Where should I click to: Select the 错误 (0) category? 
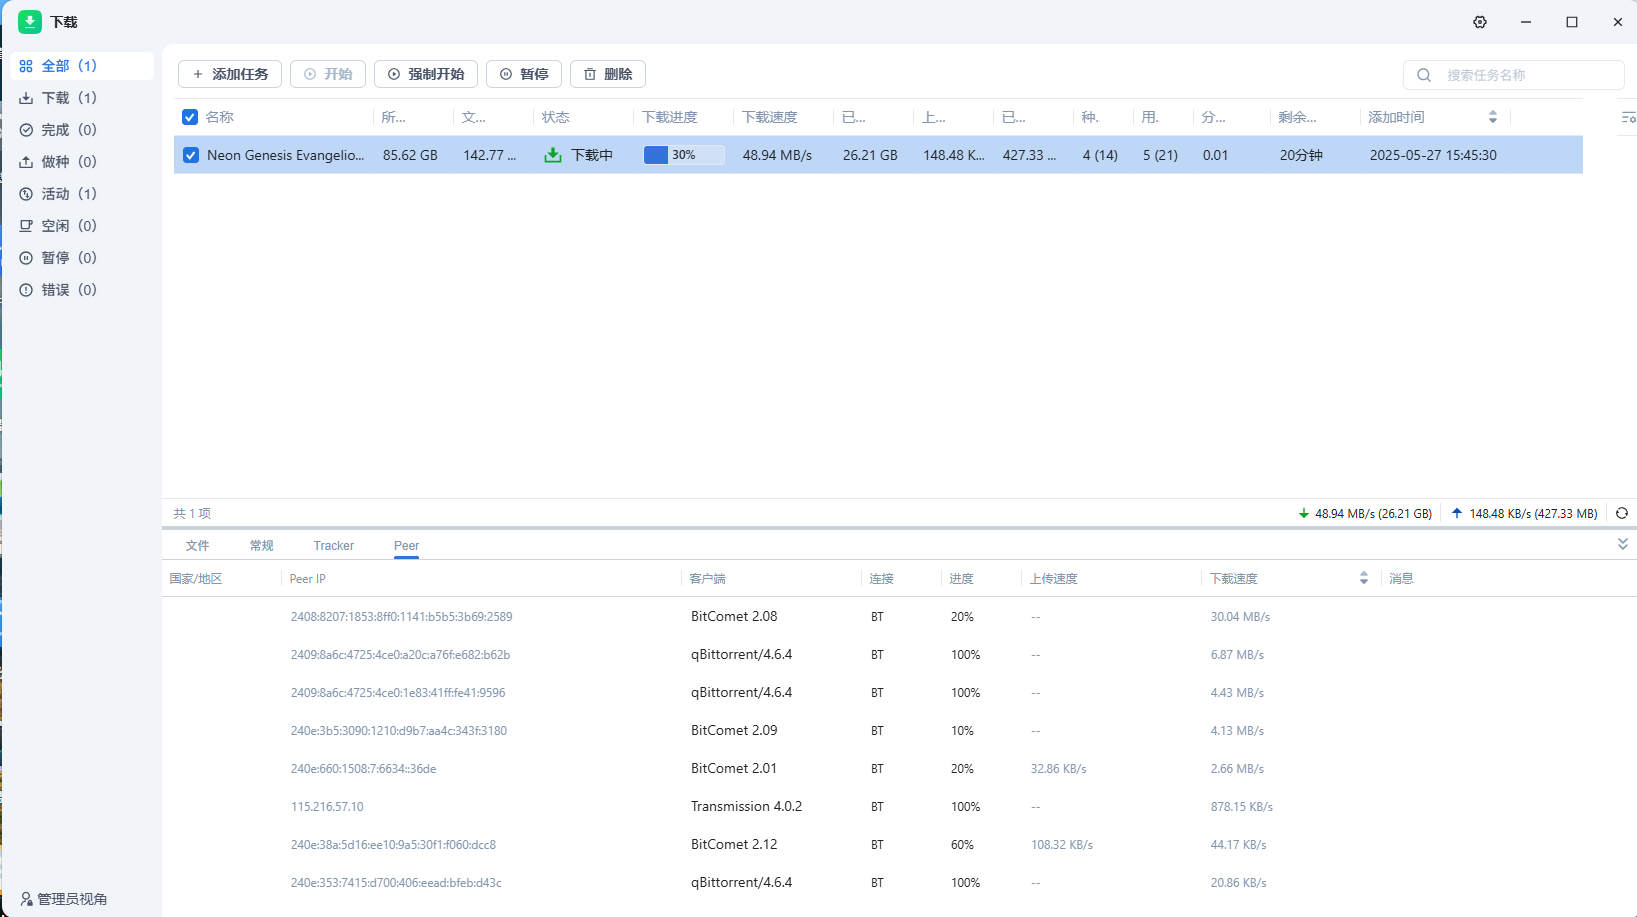click(82, 290)
